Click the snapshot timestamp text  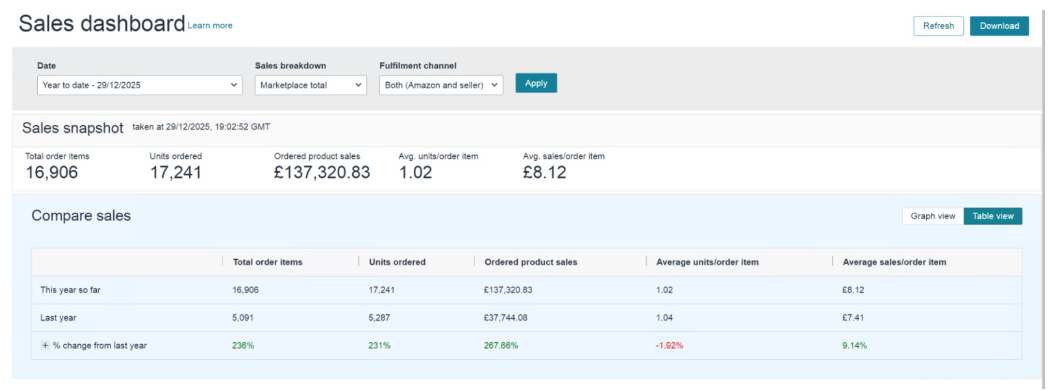coord(201,126)
